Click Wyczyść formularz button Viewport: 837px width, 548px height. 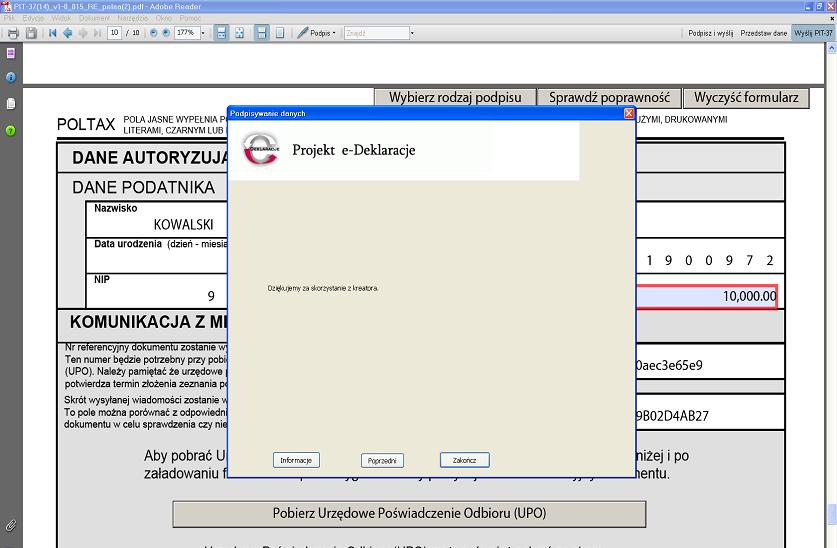pyautogui.click(x=746, y=98)
